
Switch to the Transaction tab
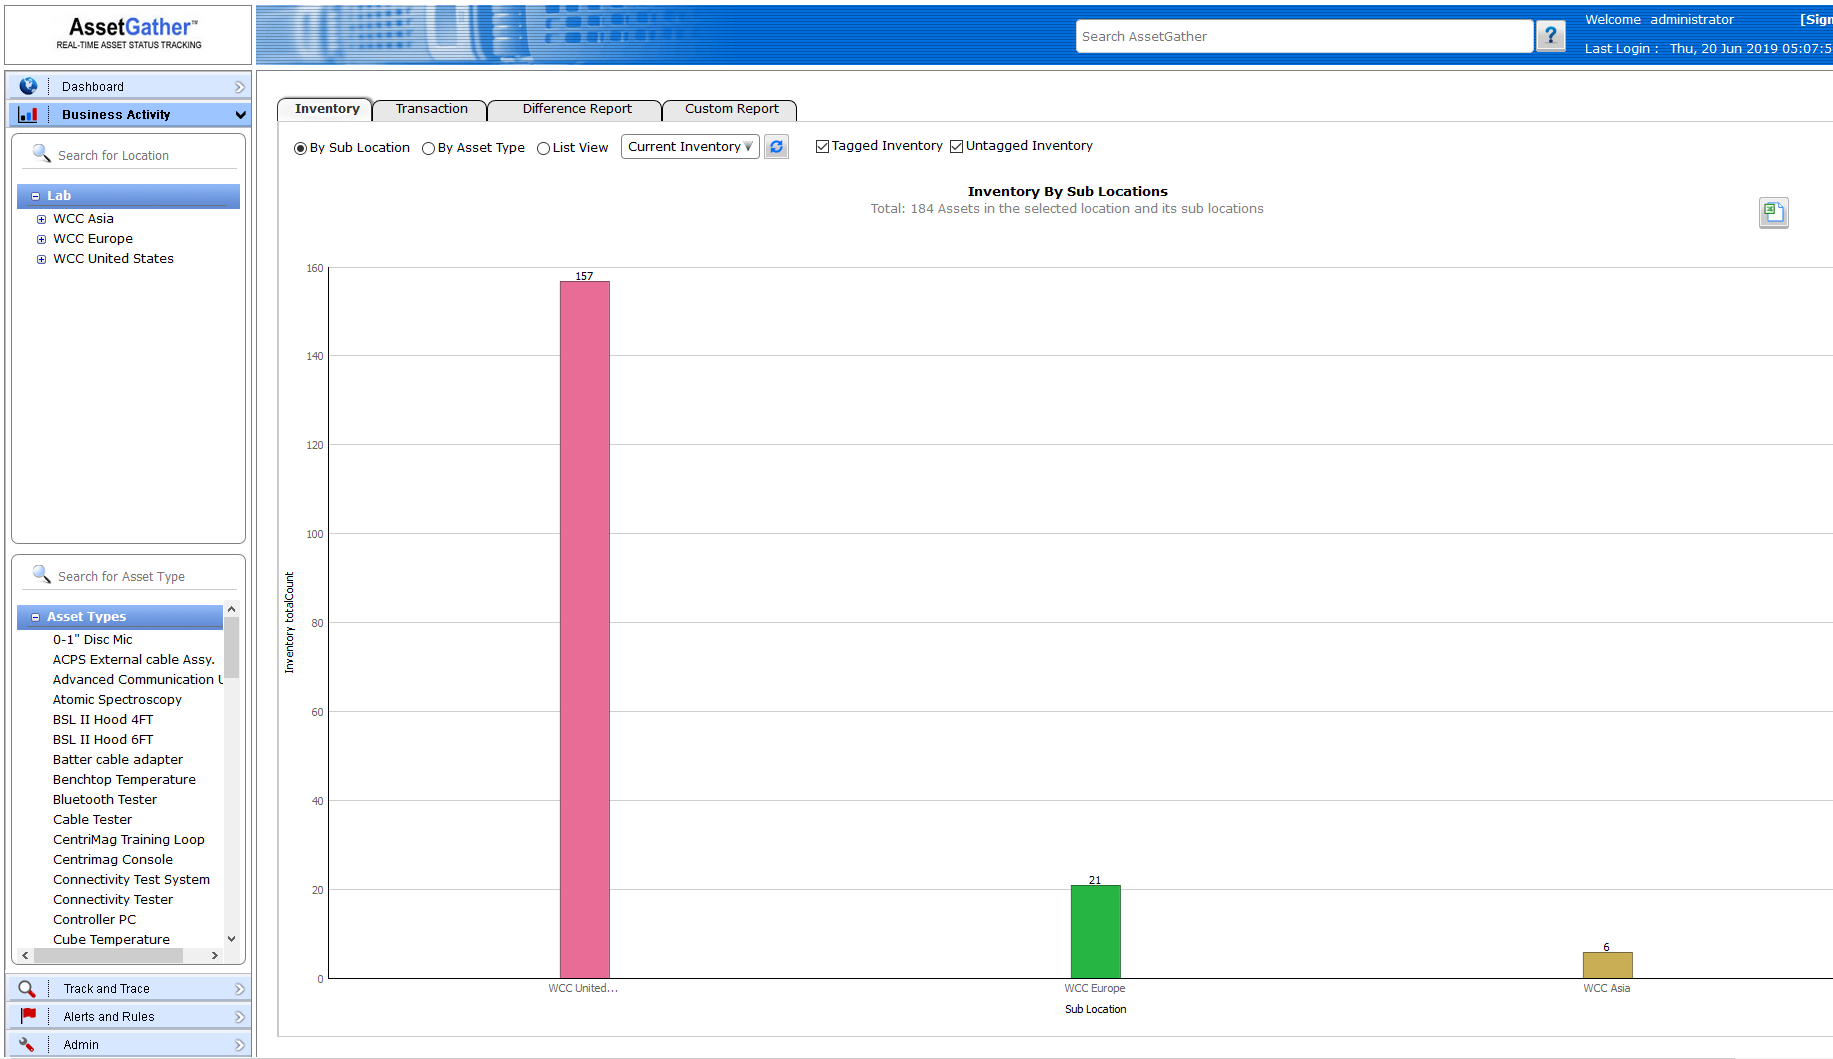tap(431, 109)
